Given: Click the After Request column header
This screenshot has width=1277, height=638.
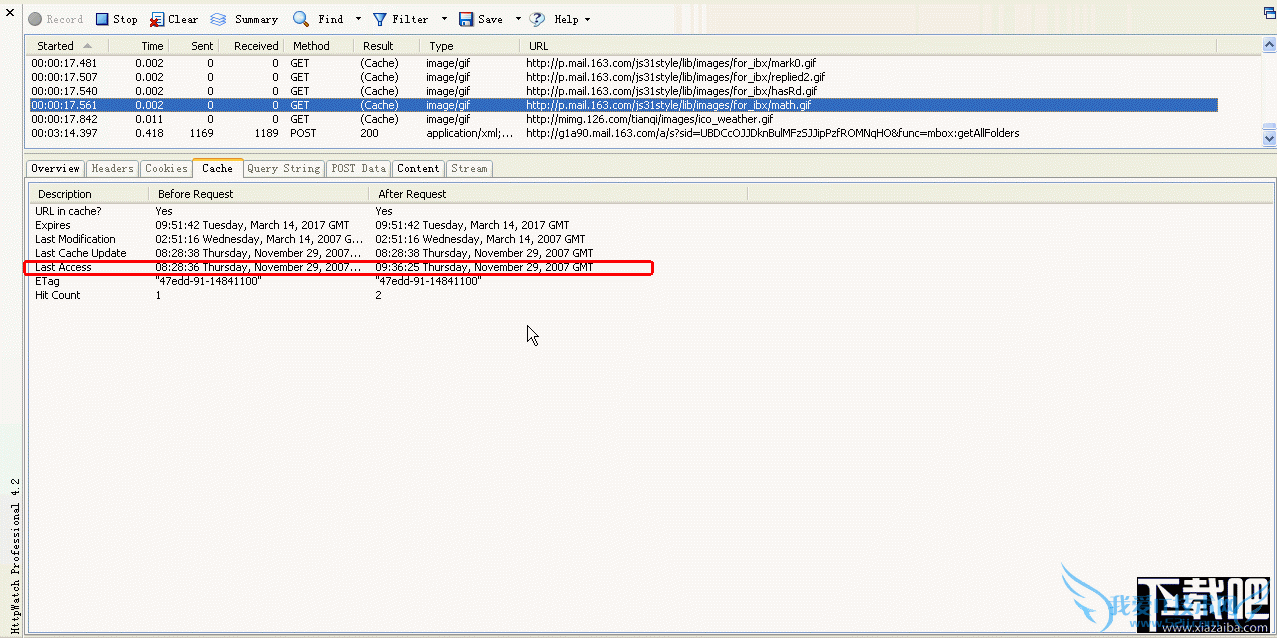Looking at the screenshot, I should (558, 194).
